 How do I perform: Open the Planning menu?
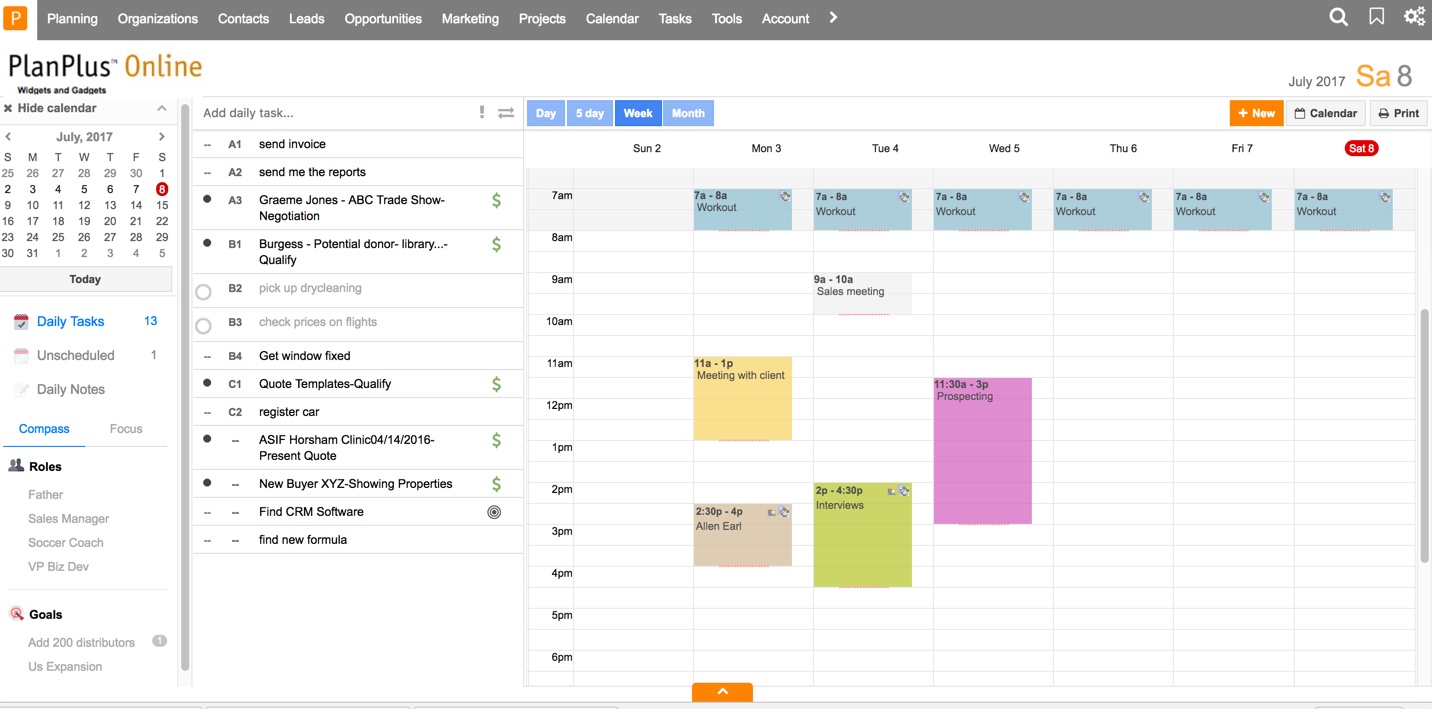coord(72,18)
